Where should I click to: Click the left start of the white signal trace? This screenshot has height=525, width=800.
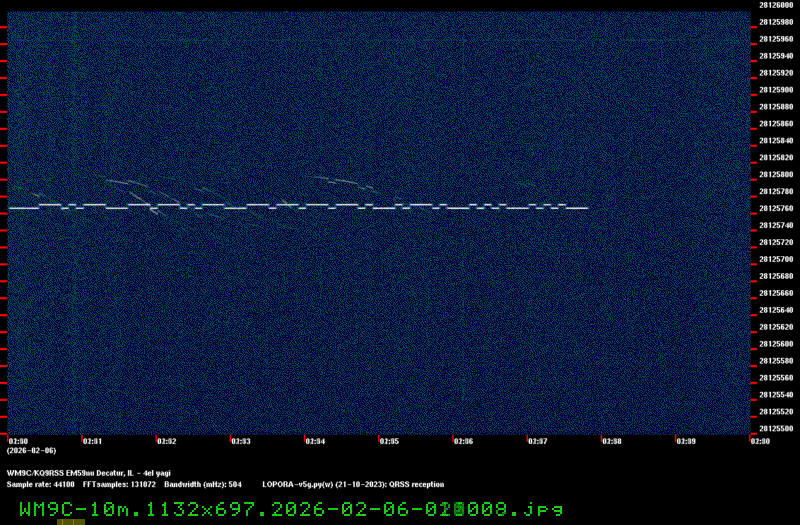[12, 208]
